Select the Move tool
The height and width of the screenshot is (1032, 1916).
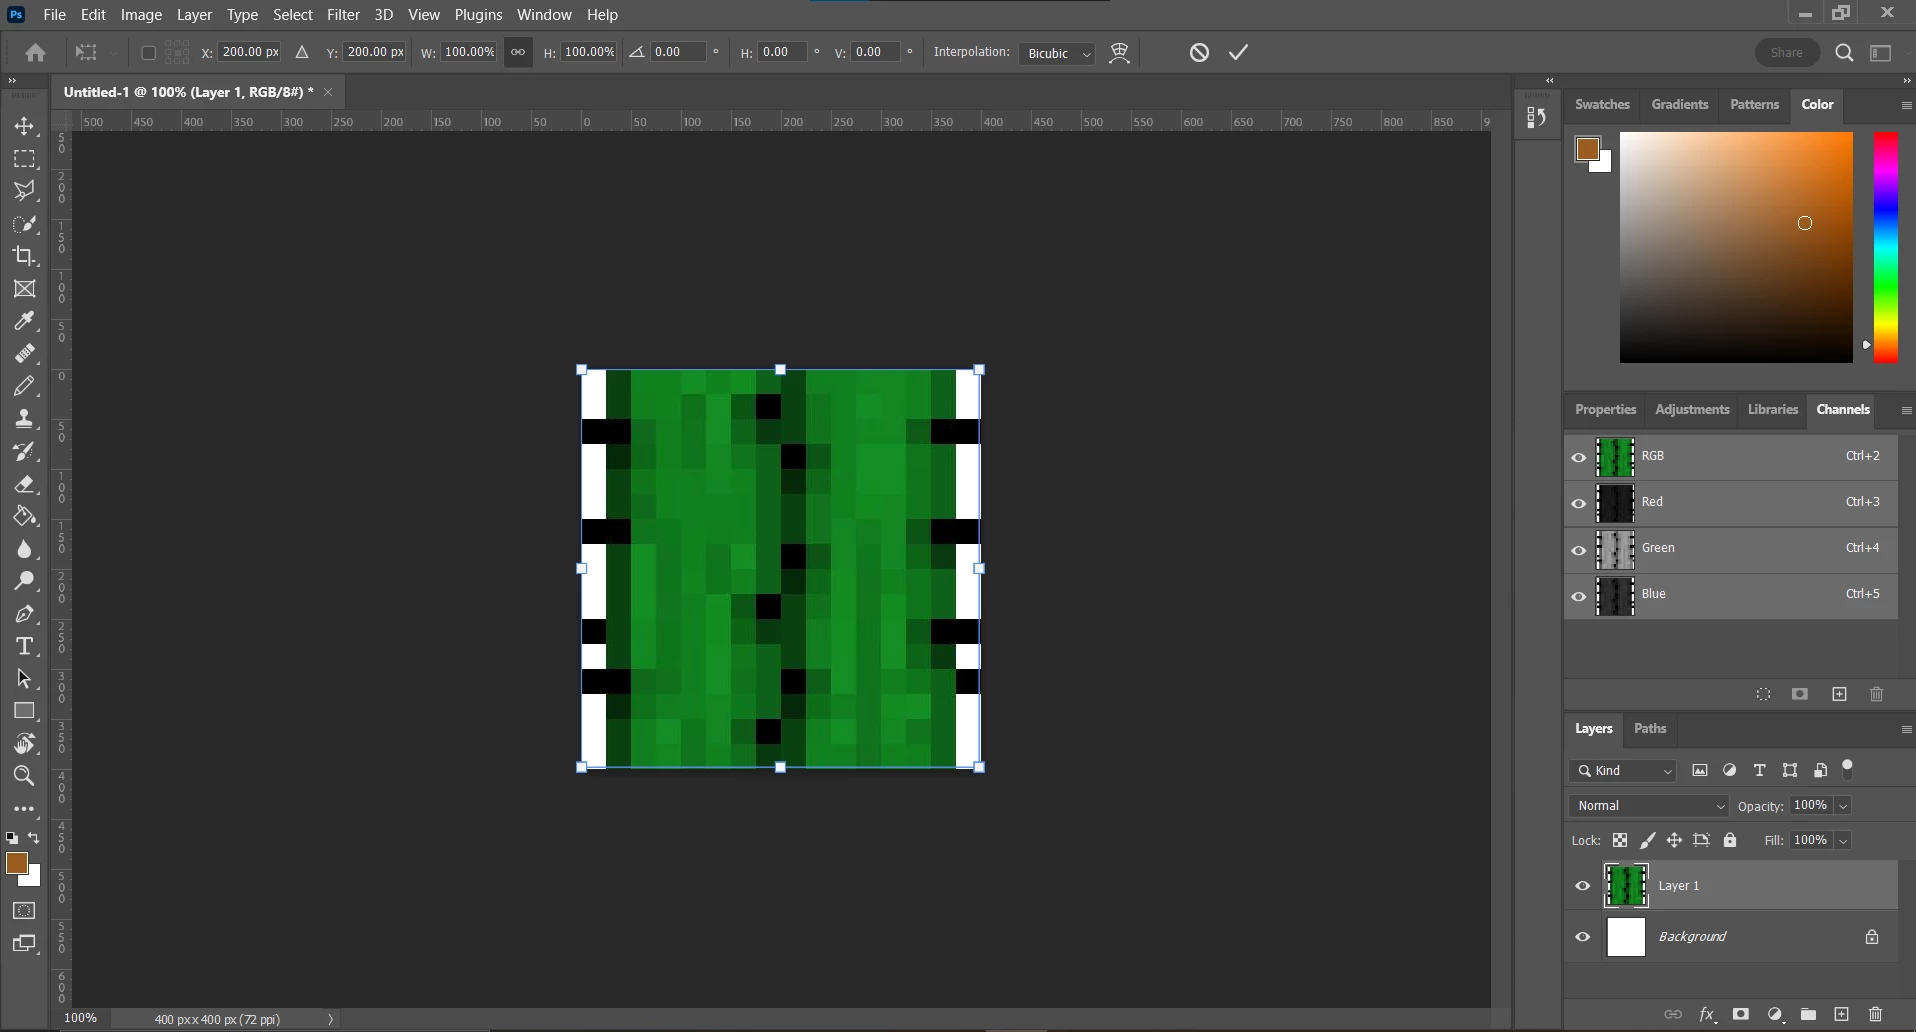[25, 127]
